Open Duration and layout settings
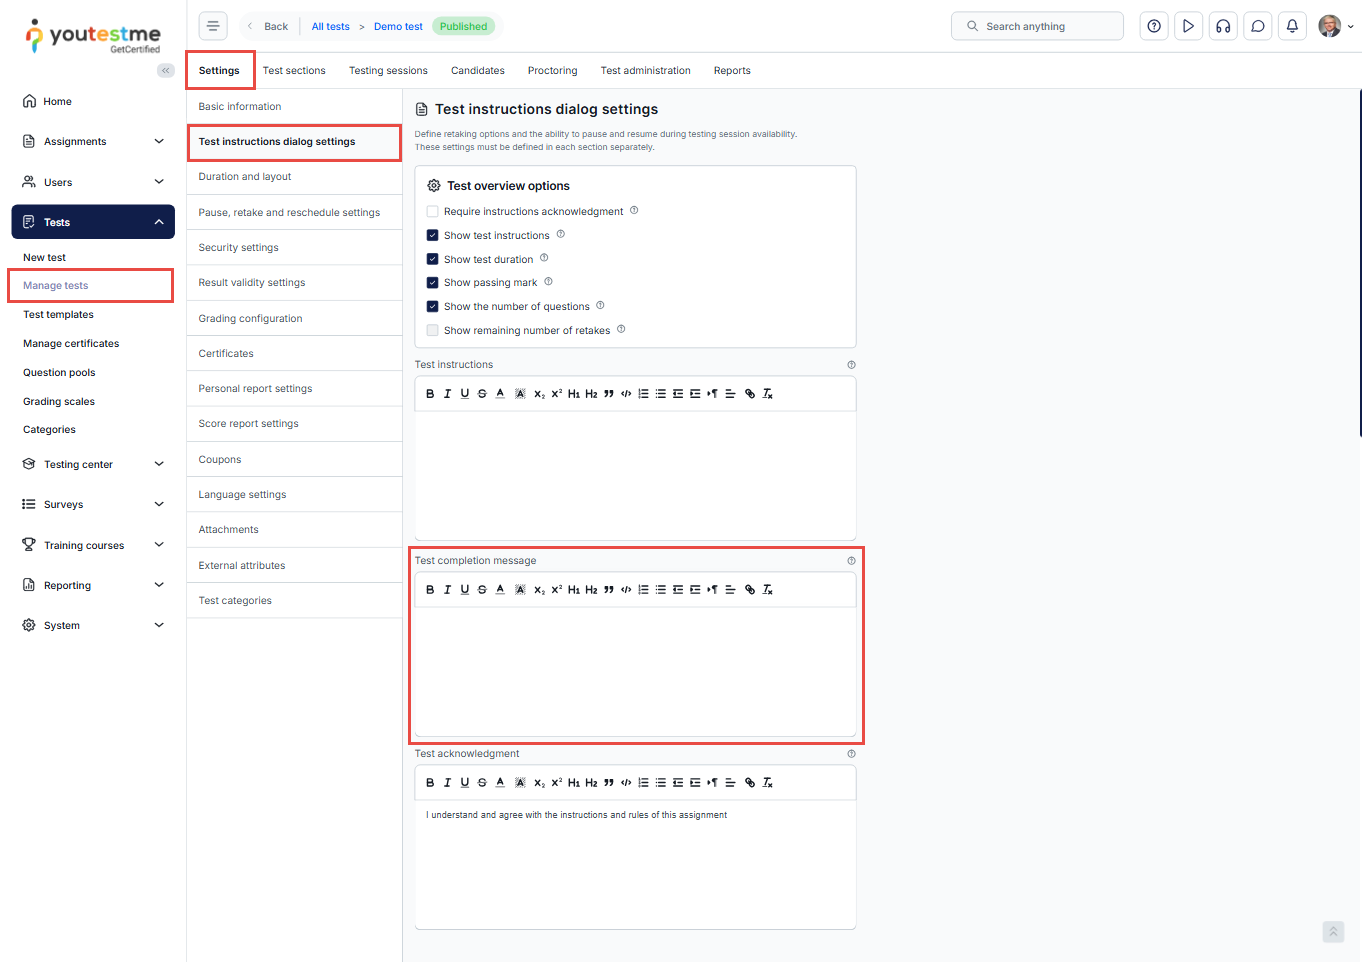This screenshot has height=962, width=1362. point(294,177)
